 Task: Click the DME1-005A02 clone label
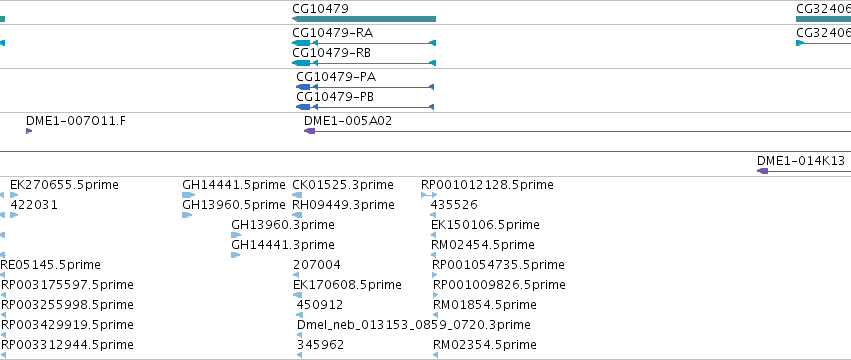[348, 121]
